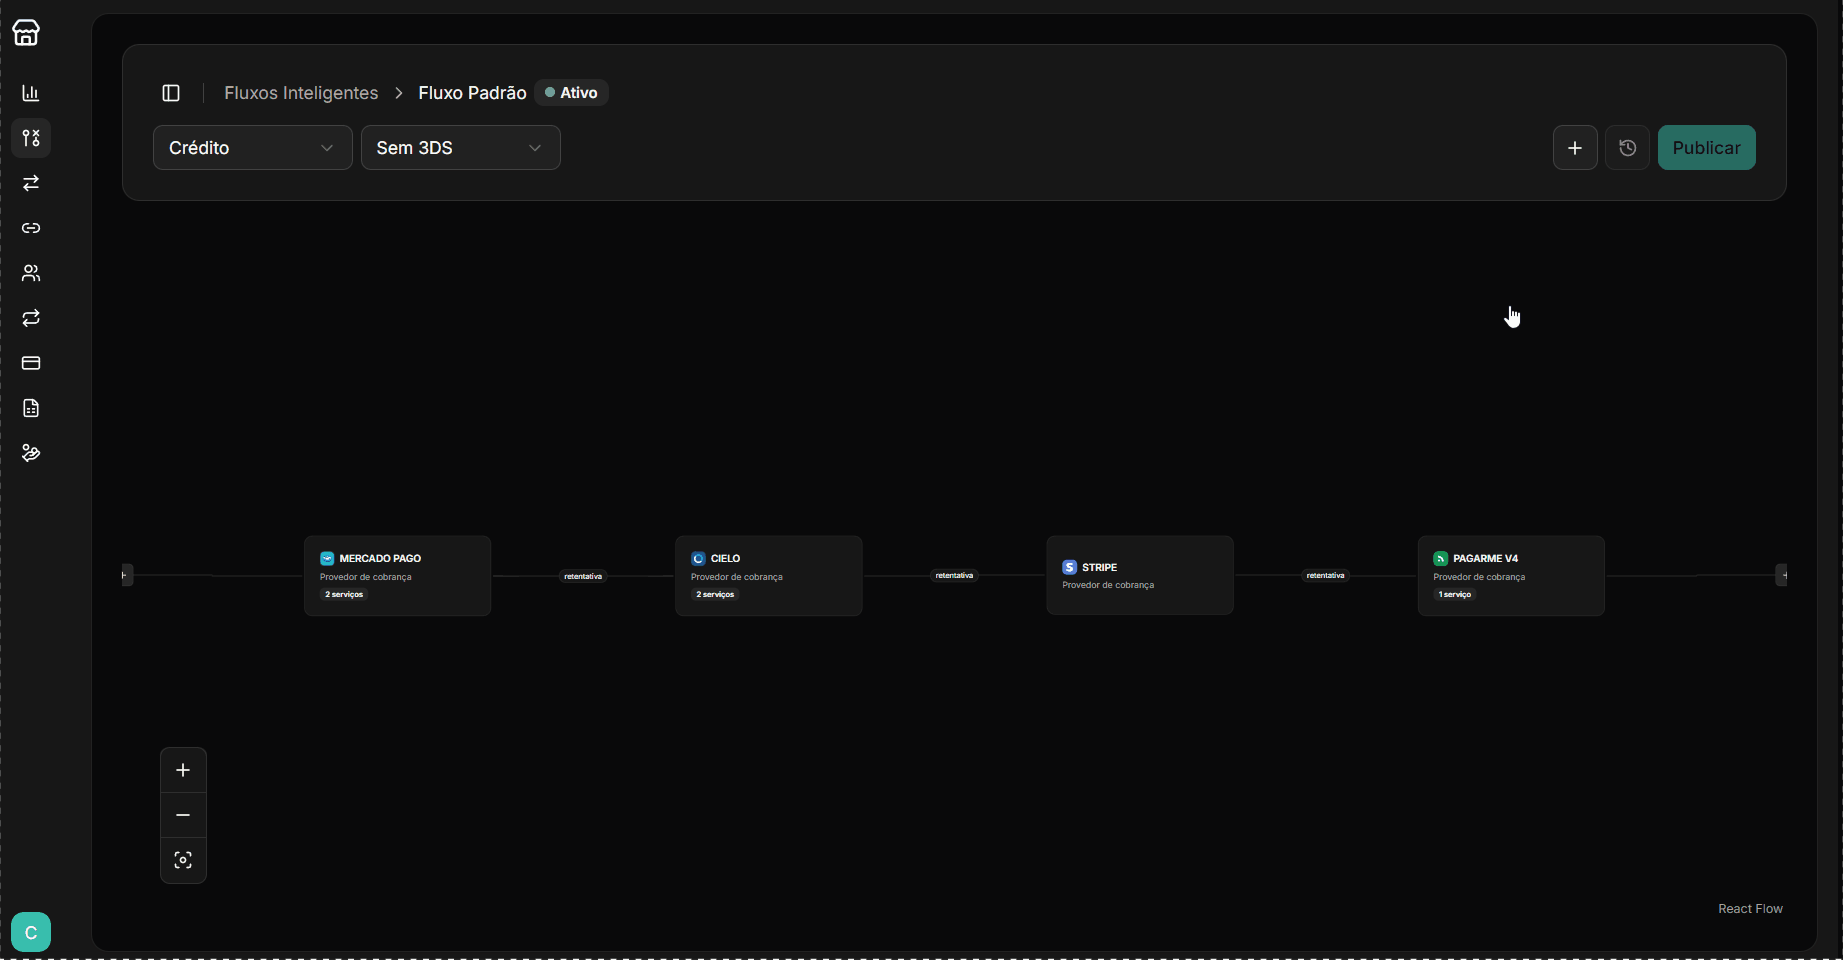
Task: Open the chain link sidebar icon
Action: coord(31,228)
